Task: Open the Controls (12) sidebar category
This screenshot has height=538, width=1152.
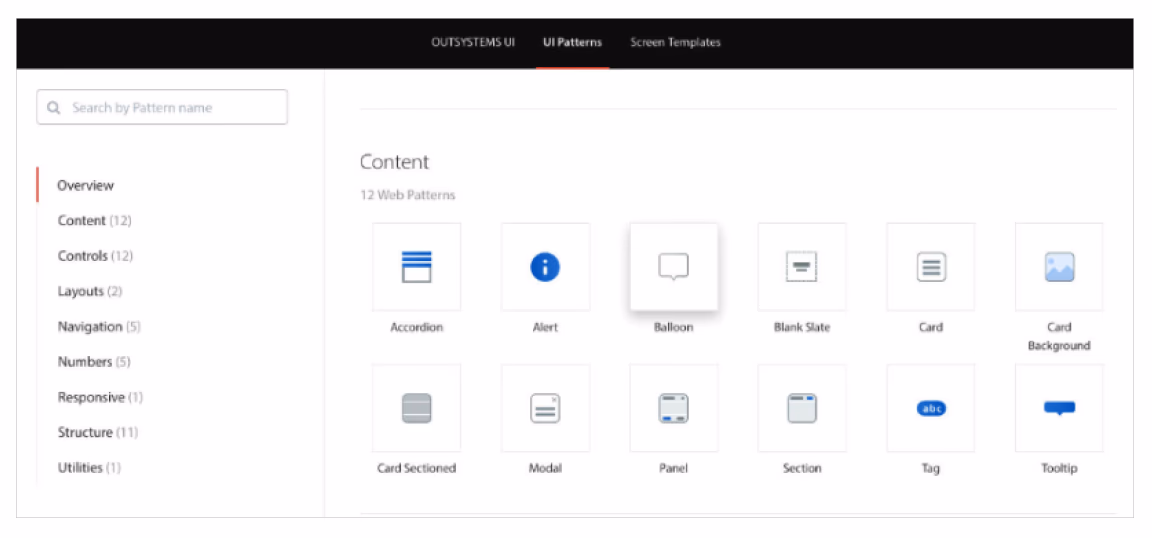Action: [x=96, y=256]
